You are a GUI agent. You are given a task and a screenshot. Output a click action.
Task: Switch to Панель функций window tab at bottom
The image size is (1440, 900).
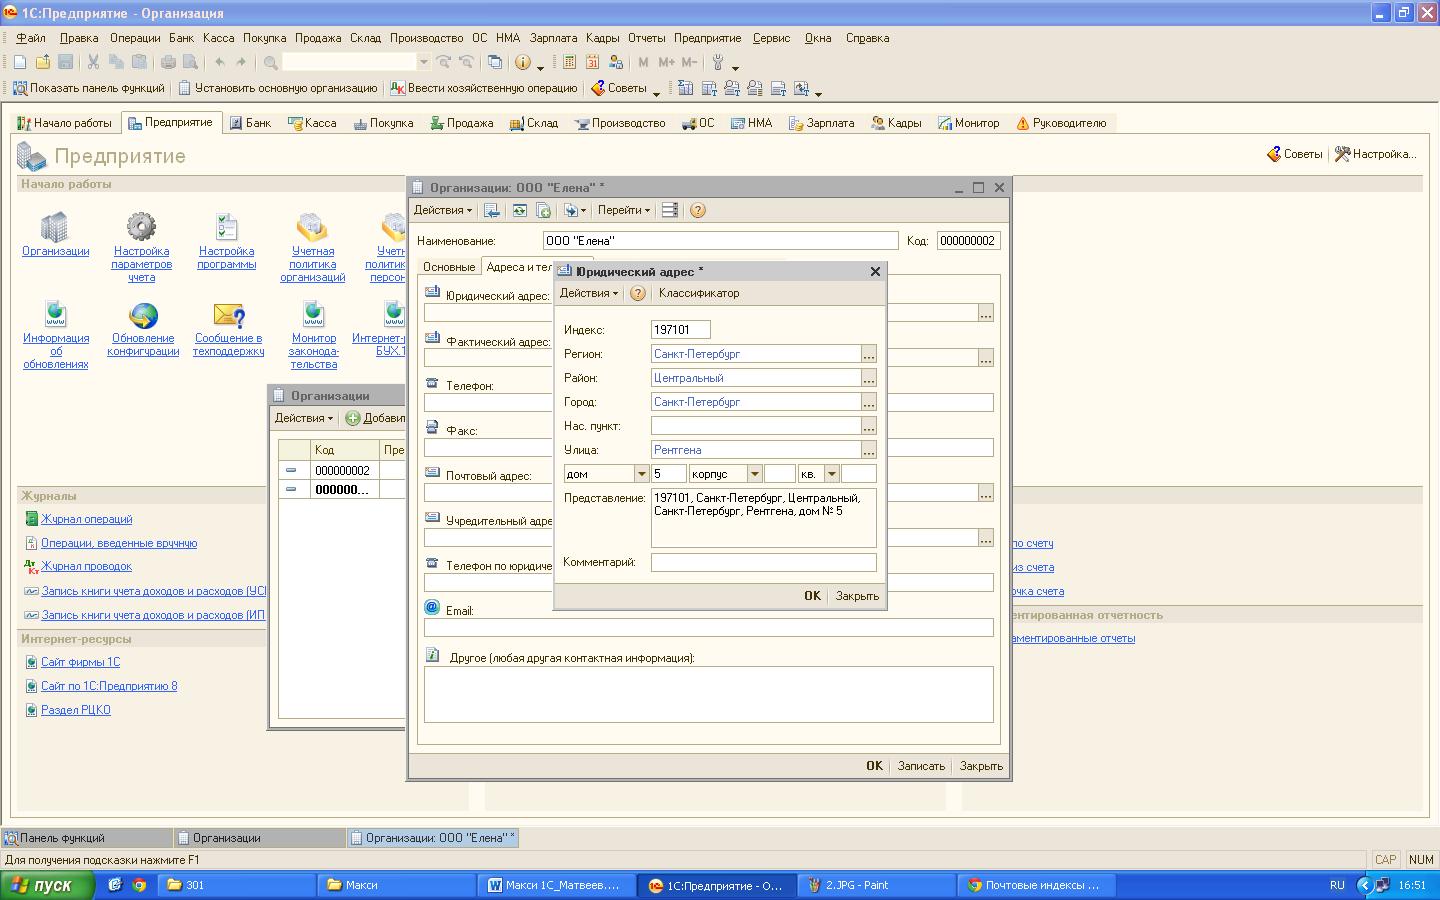tap(87, 838)
